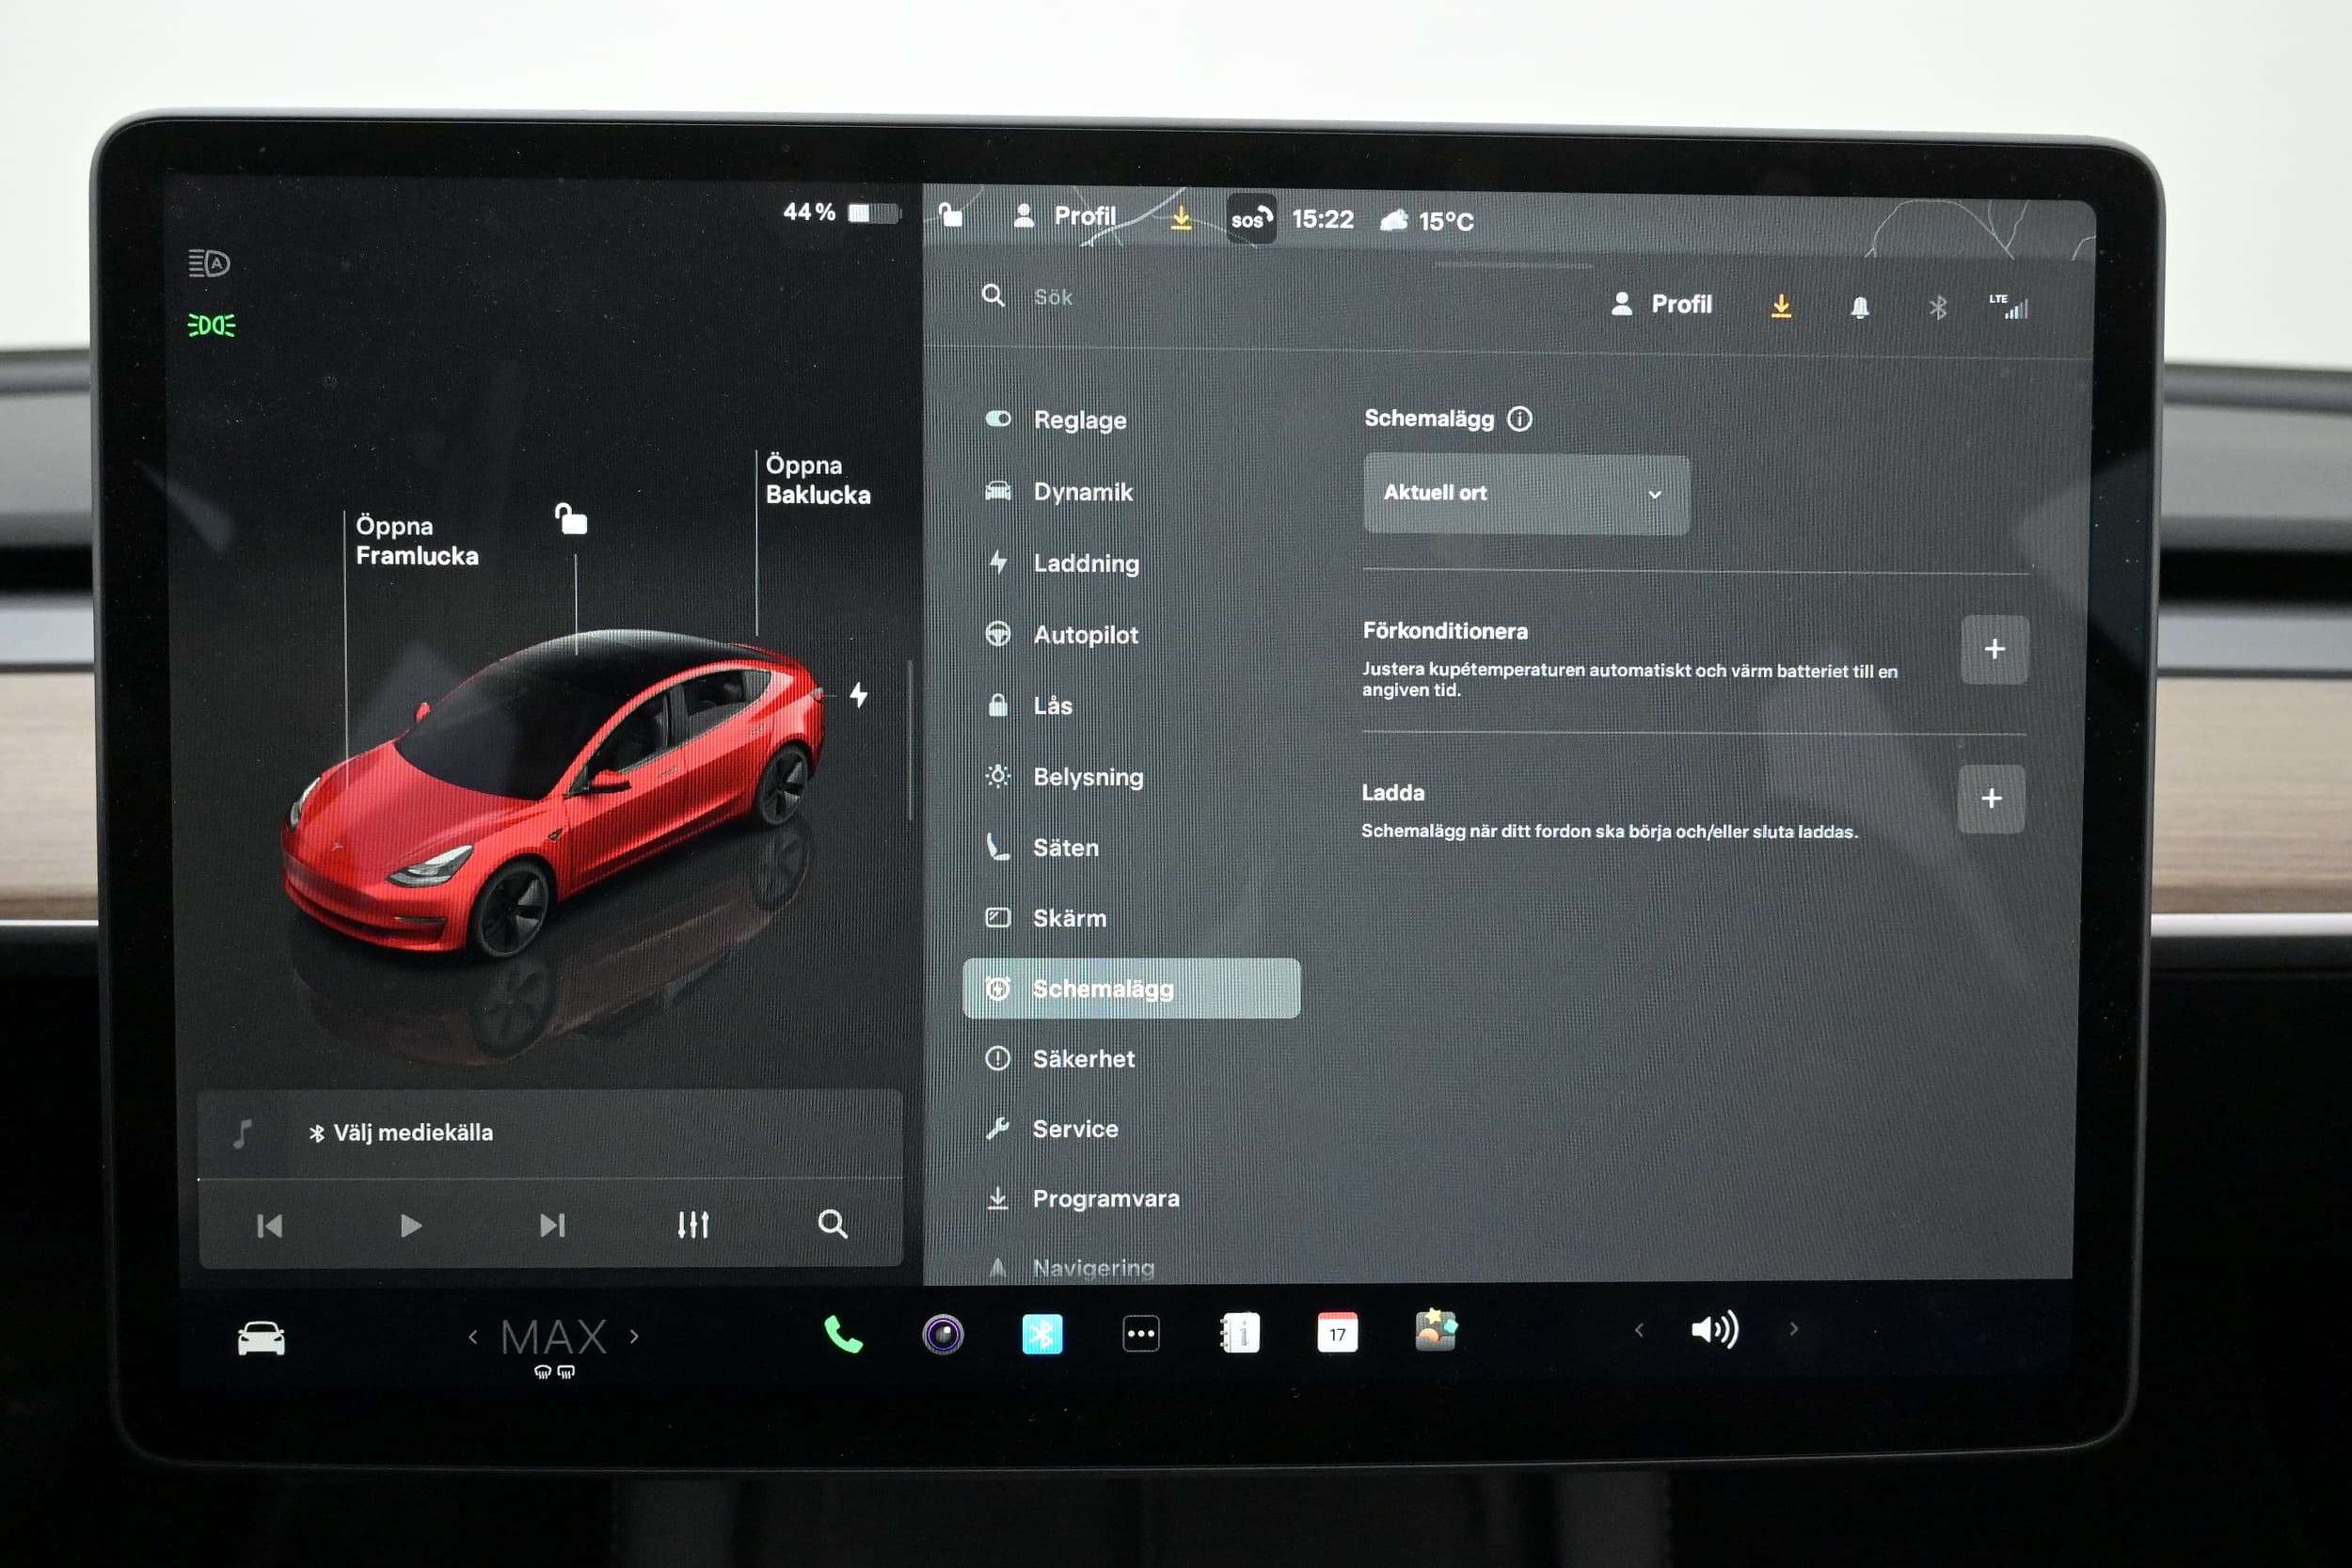Play media
This screenshot has height=1568, width=2352.
[410, 1226]
